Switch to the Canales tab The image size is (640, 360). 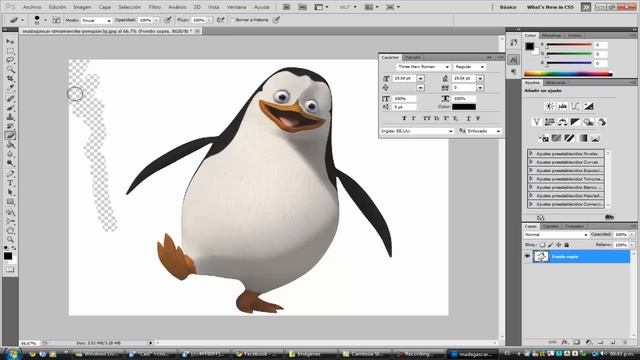coord(551,226)
